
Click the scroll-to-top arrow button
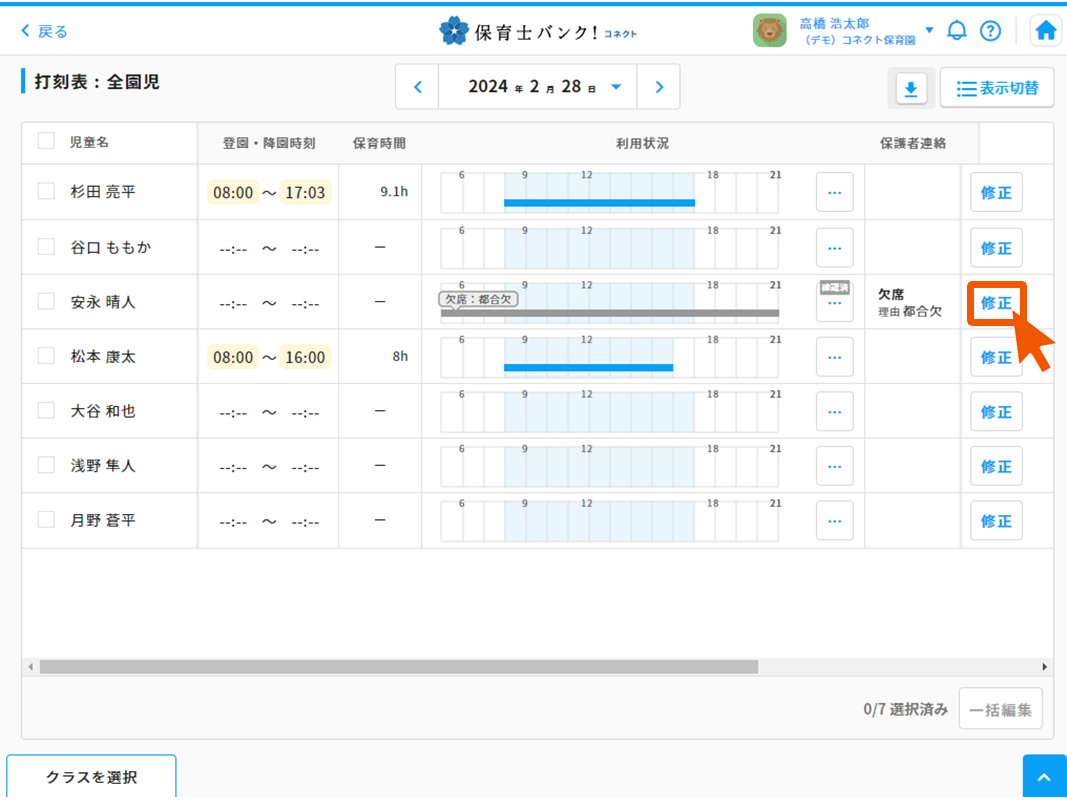(x=1044, y=778)
